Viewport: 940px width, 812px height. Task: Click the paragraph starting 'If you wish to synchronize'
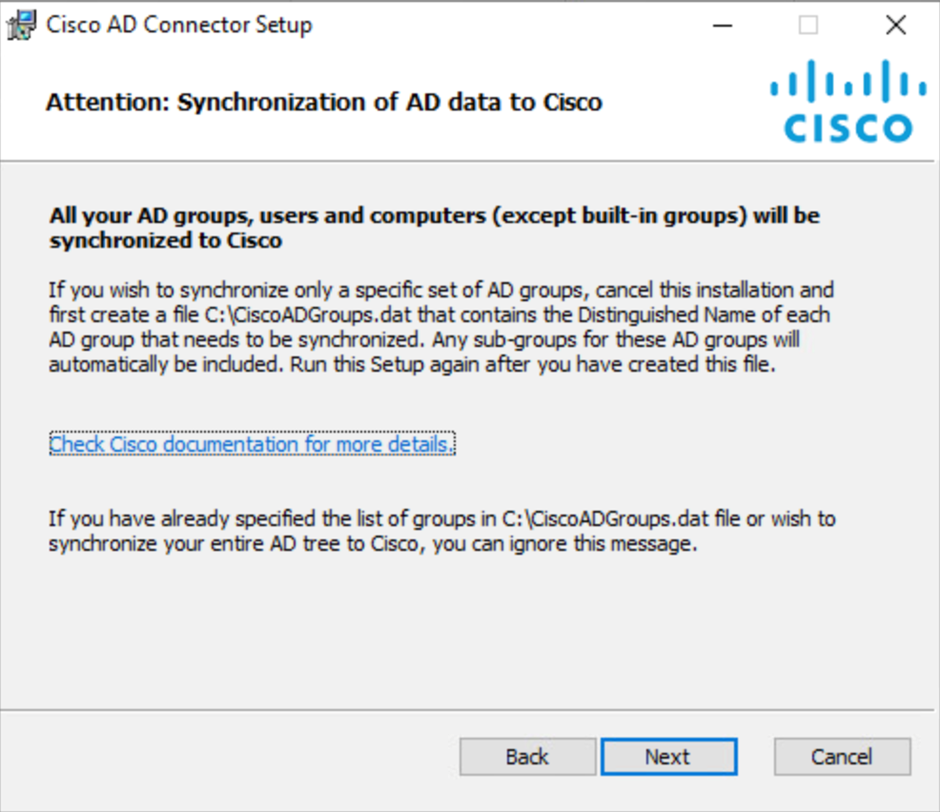point(441,327)
